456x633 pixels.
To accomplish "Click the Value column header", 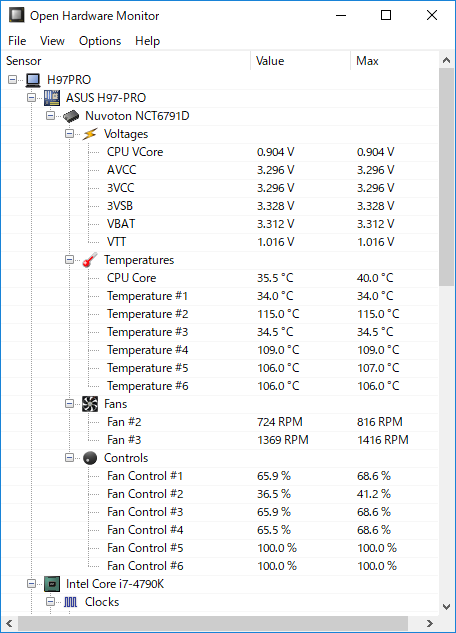I will [x=301, y=61].
